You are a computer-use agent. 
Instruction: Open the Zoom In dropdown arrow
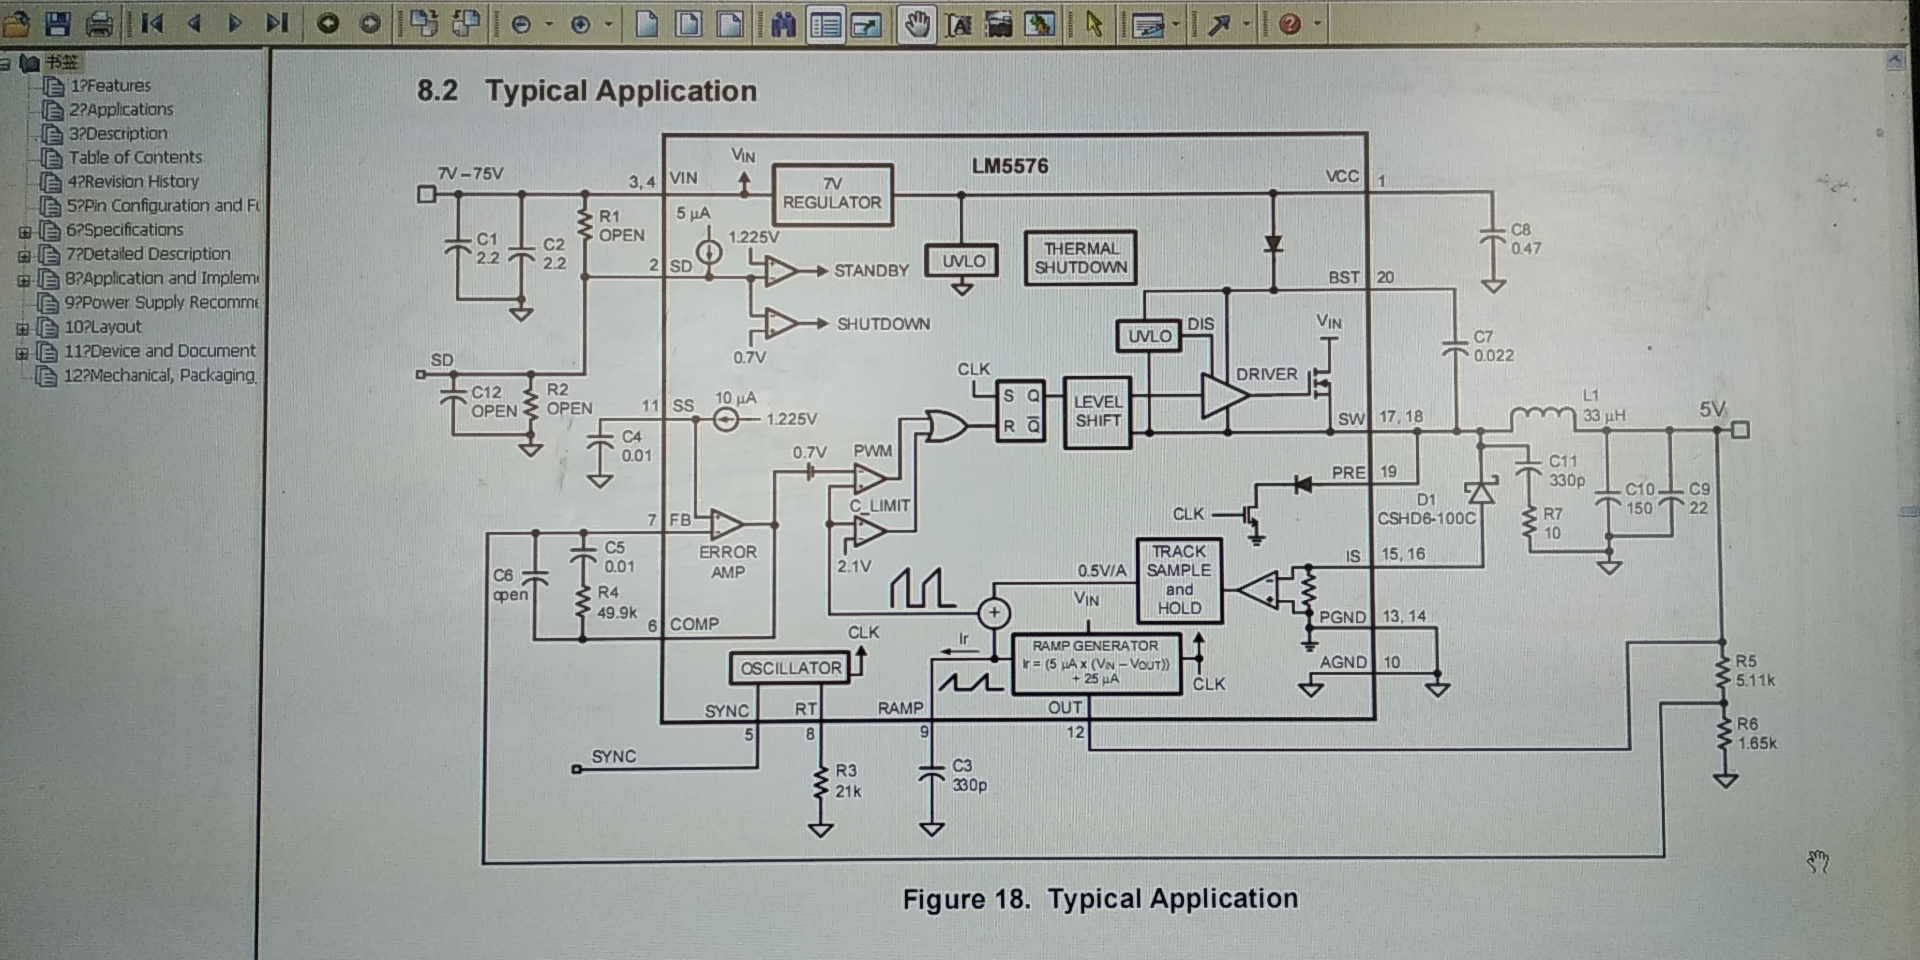608,24
